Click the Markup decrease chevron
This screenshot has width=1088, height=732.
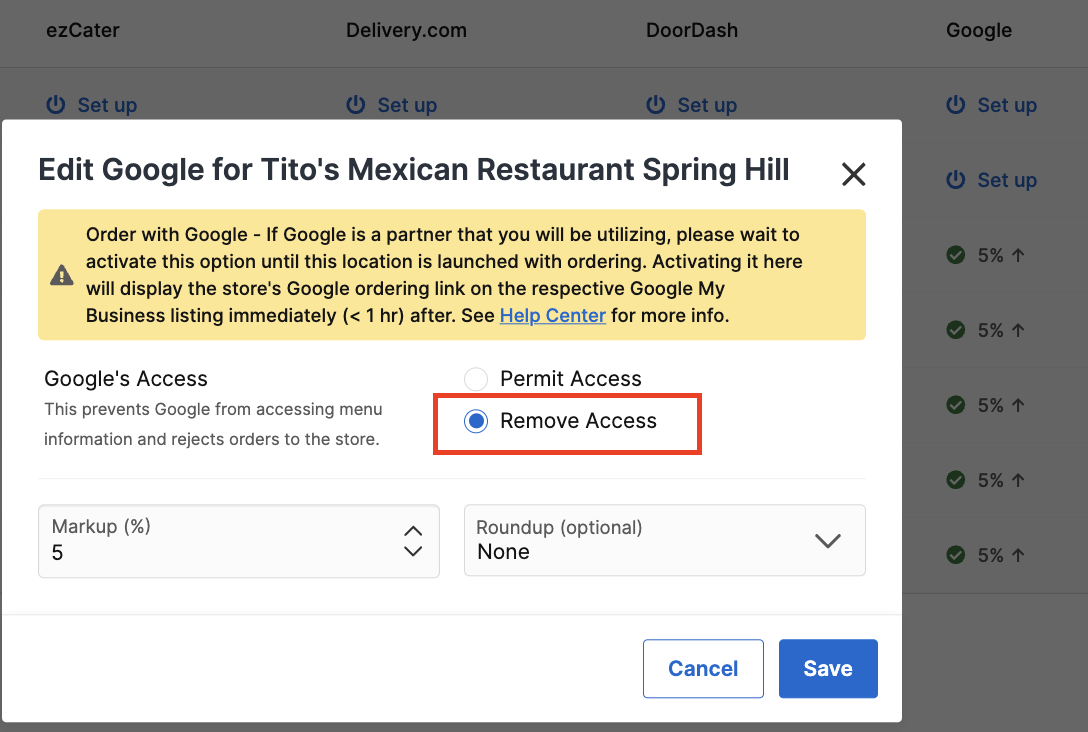[x=412, y=552]
